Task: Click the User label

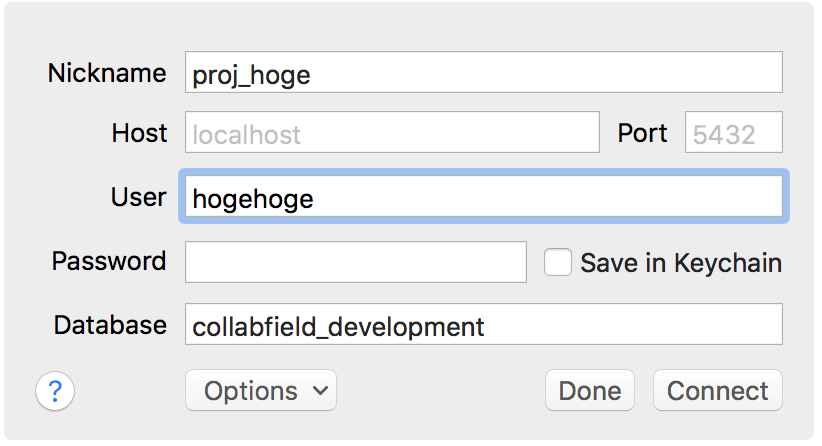Action: pos(138,196)
